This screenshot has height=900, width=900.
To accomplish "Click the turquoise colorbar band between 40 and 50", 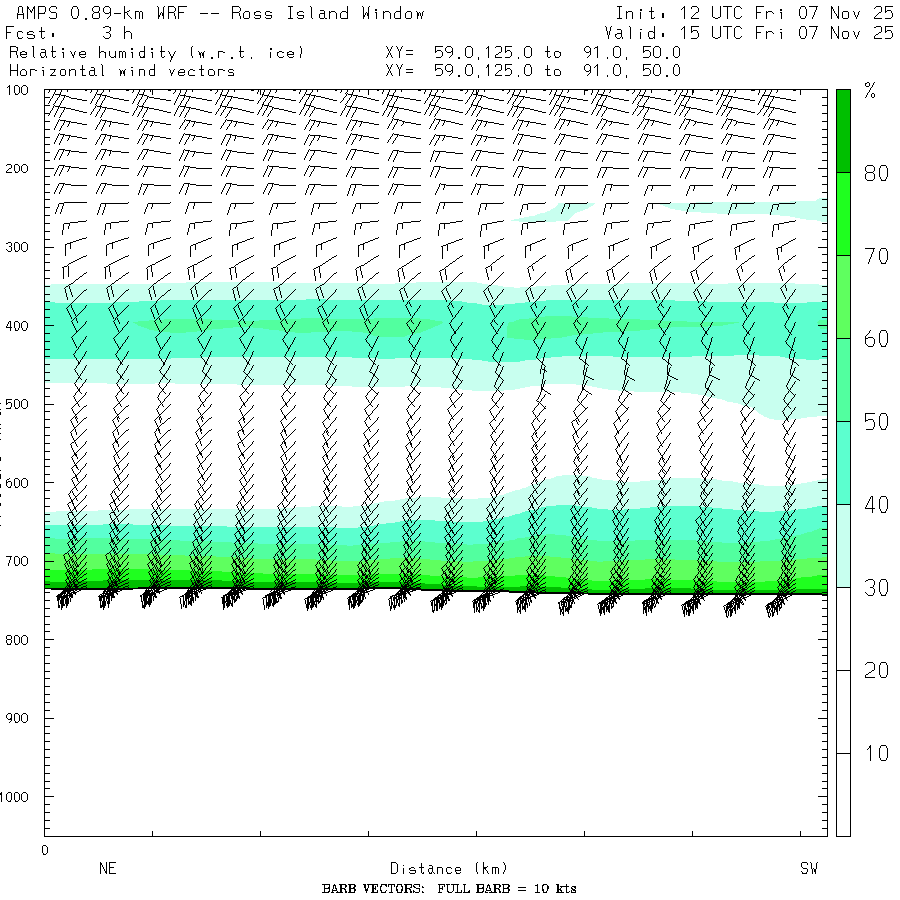I will (843, 462).
